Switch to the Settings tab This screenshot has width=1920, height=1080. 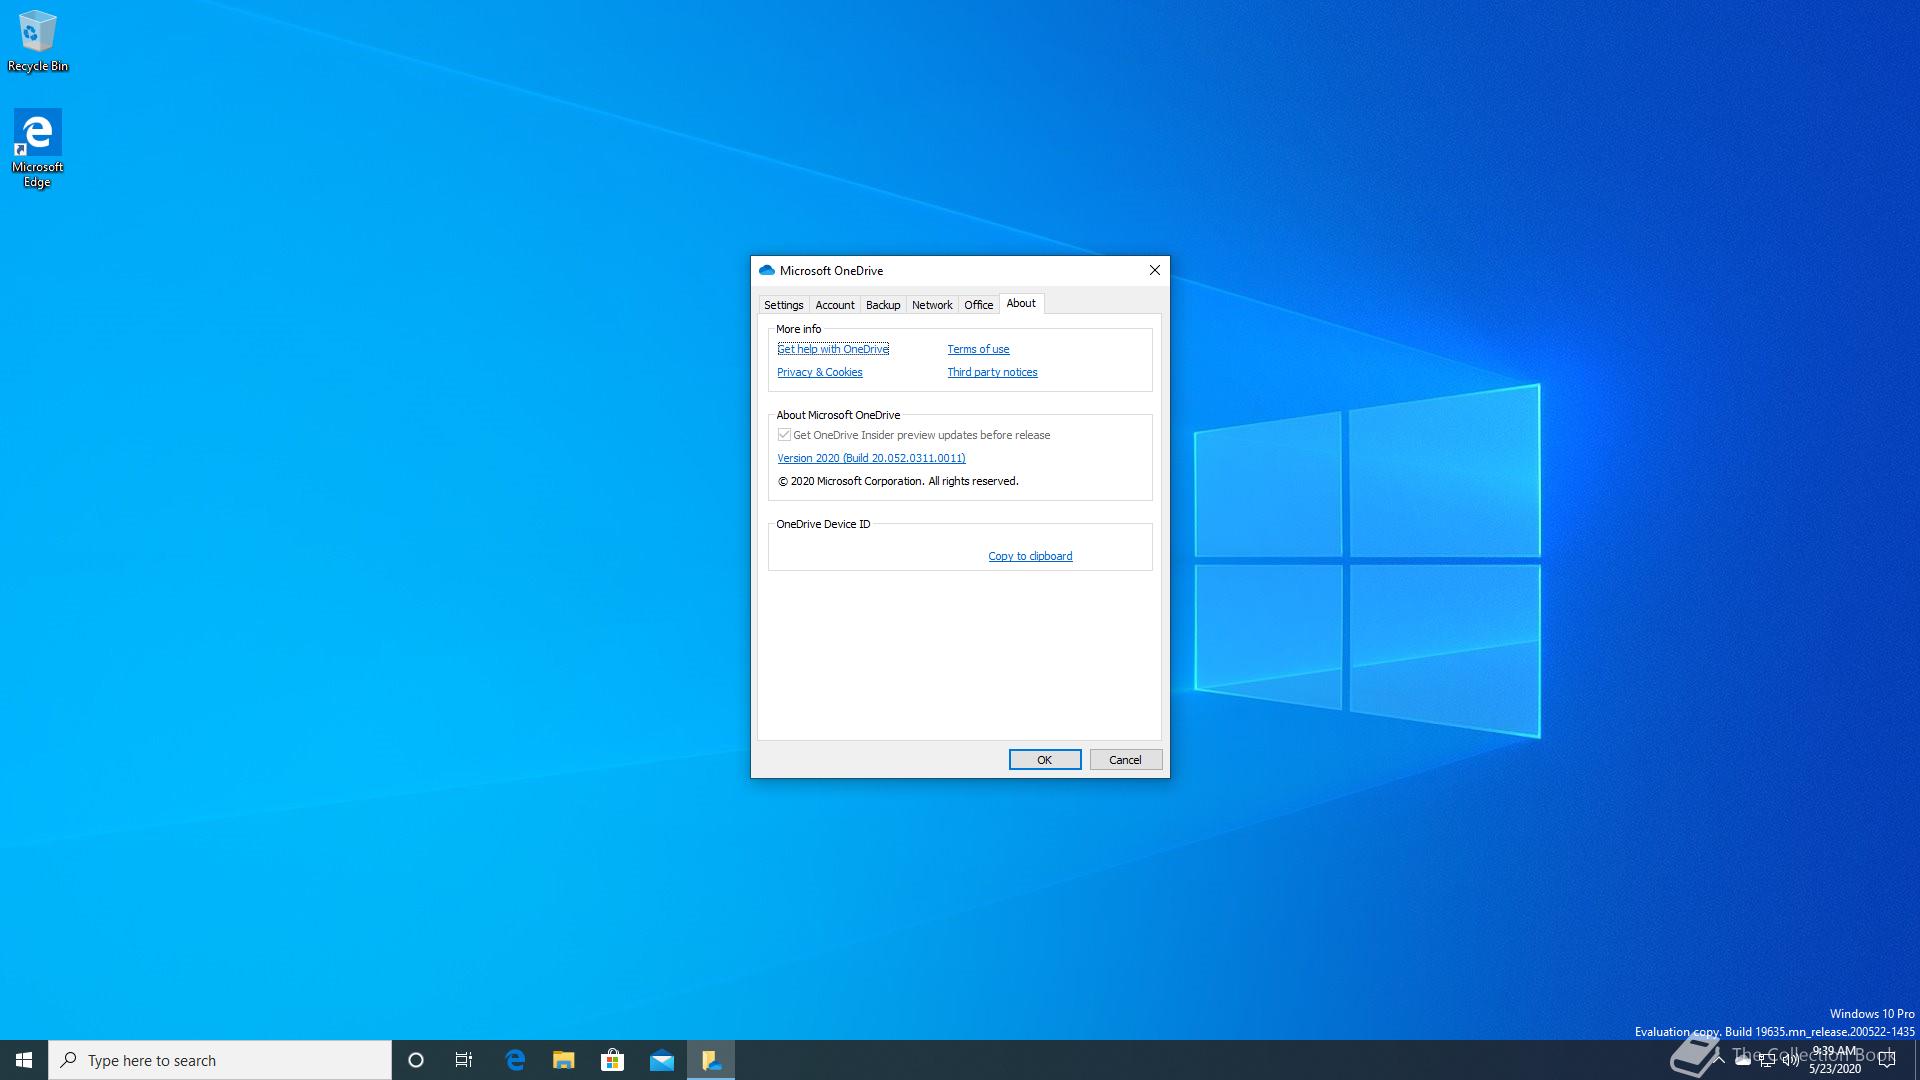[784, 305]
